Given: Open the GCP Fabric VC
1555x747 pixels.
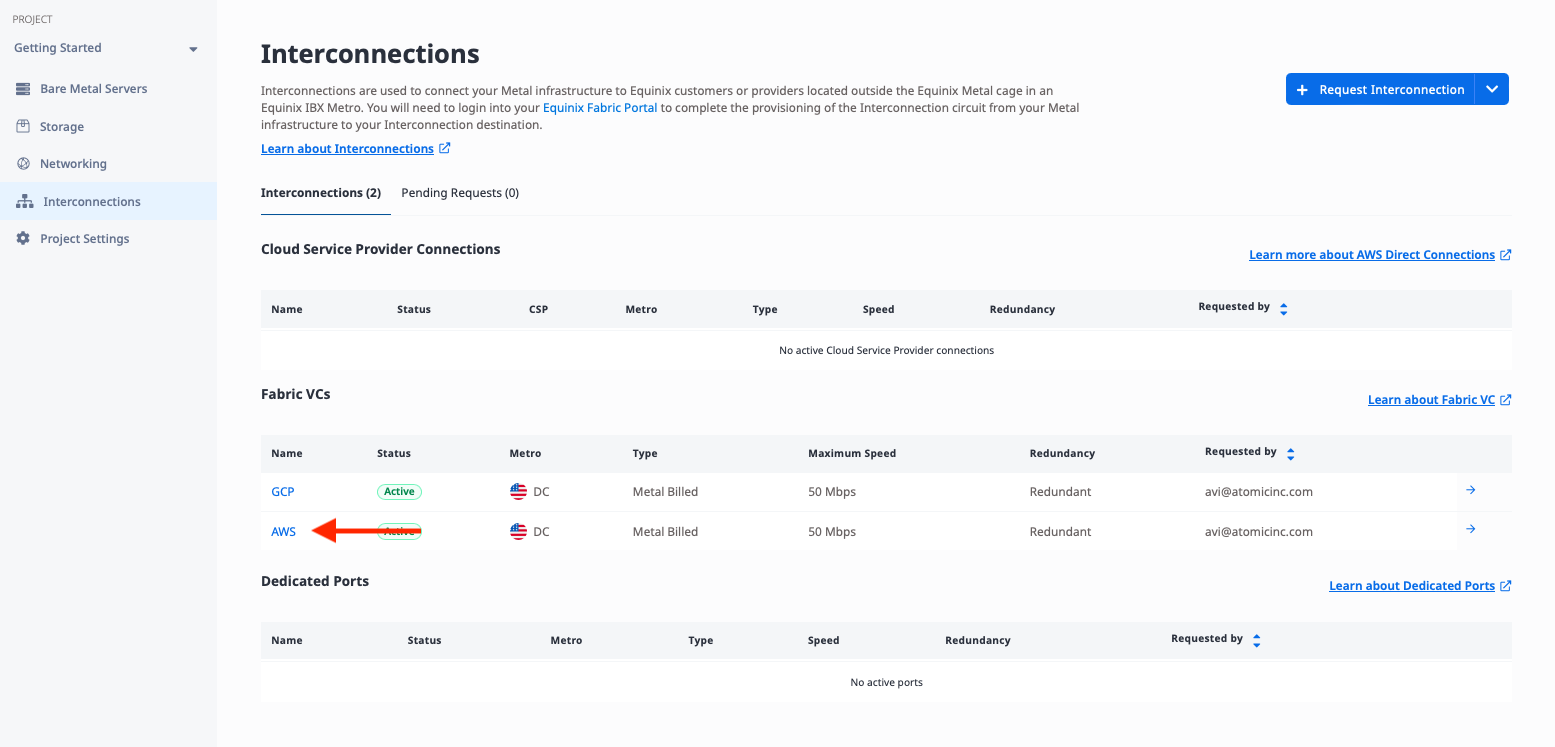Looking at the screenshot, I should 283,492.
